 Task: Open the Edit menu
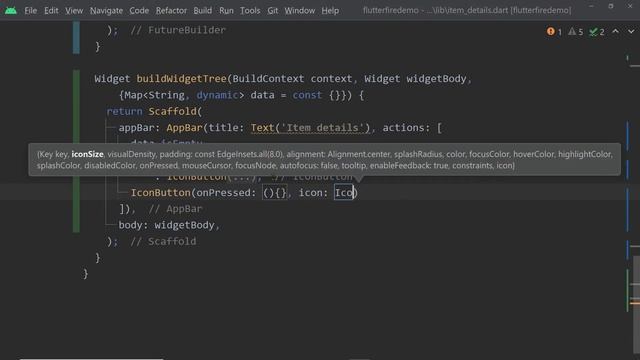[x=51, y=11]
